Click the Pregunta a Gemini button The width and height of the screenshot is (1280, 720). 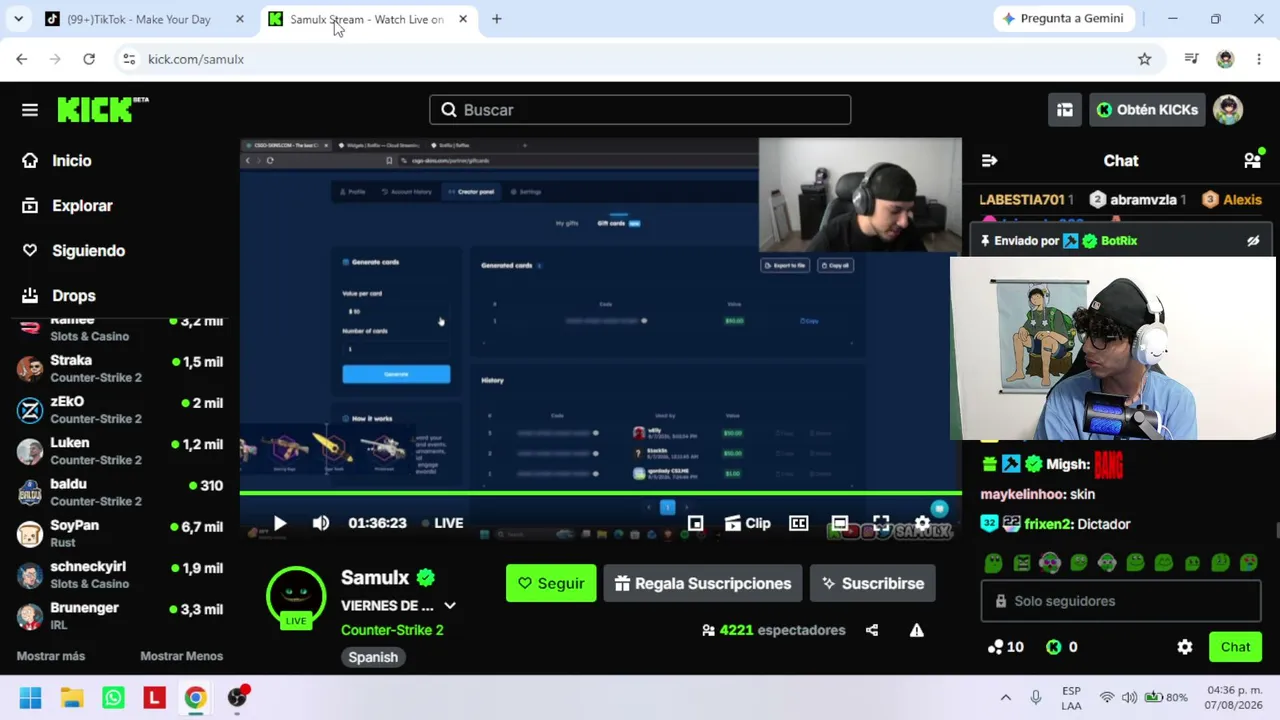1063,19
